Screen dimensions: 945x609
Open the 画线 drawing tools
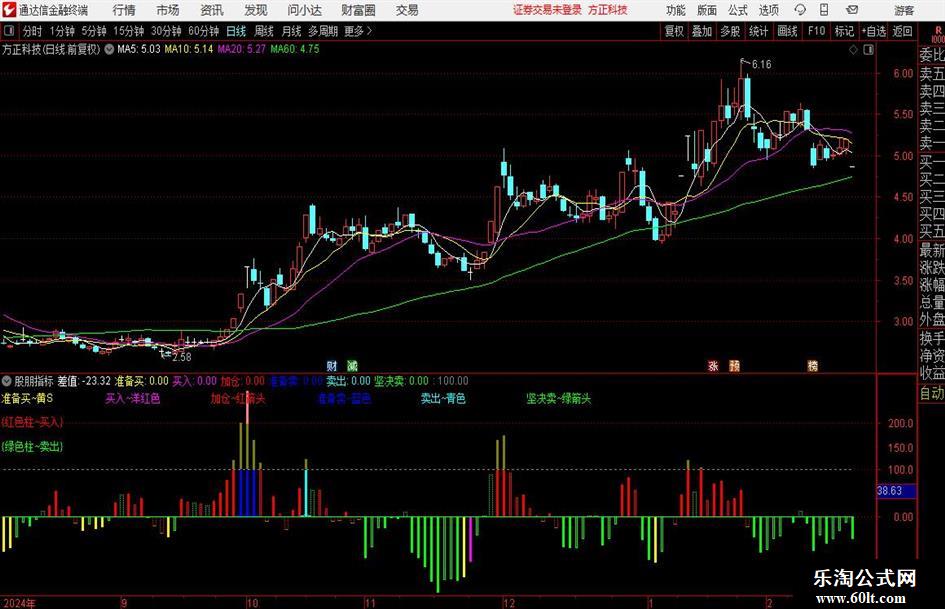point(787,31)
